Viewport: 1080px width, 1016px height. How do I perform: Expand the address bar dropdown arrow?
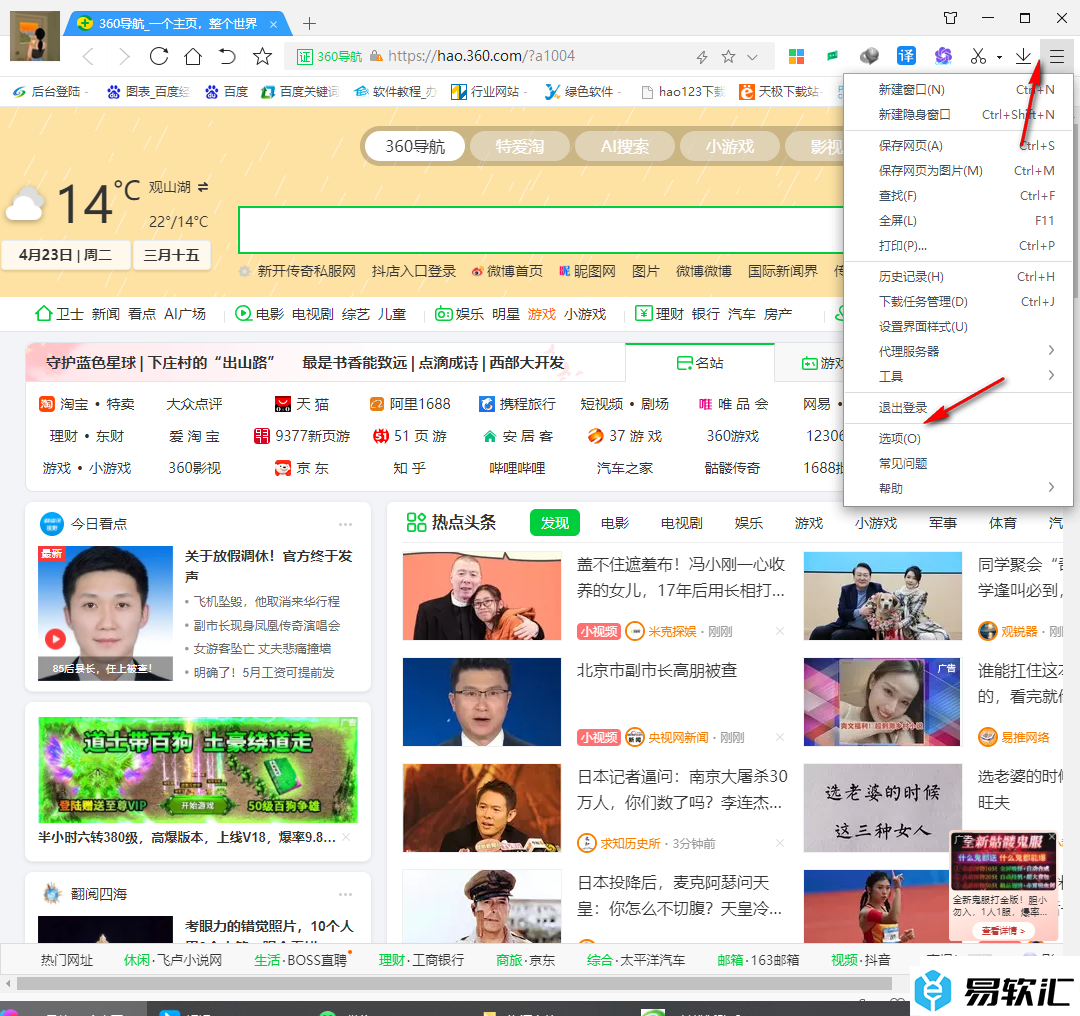(x=752, y=57)
